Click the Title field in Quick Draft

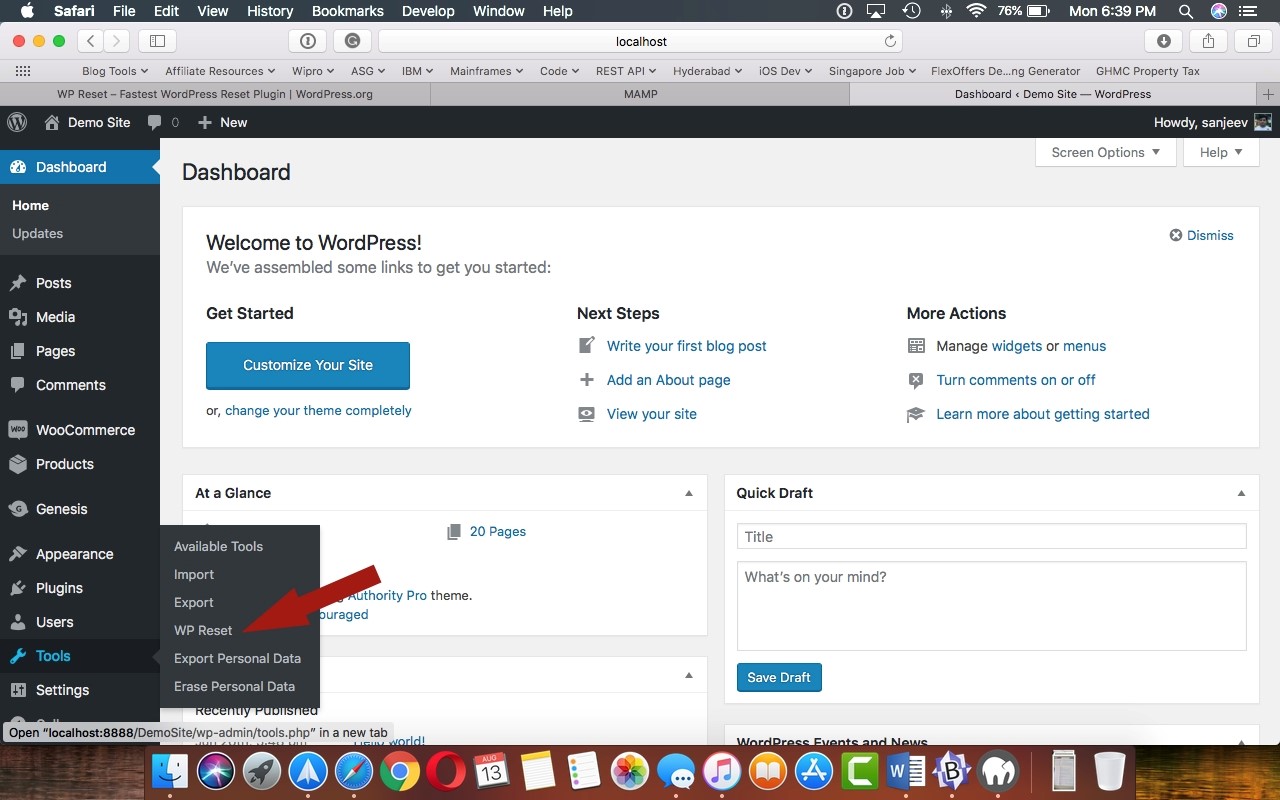coord(991,536)
